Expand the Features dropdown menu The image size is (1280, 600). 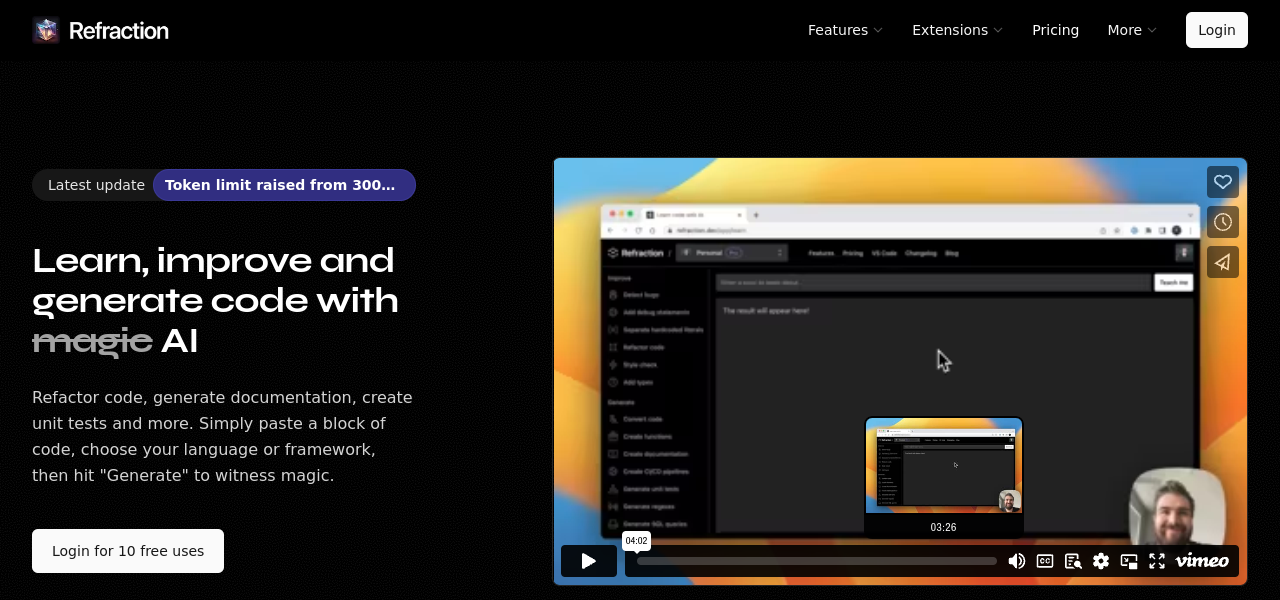pyautogui.click(x=845, y=30)
